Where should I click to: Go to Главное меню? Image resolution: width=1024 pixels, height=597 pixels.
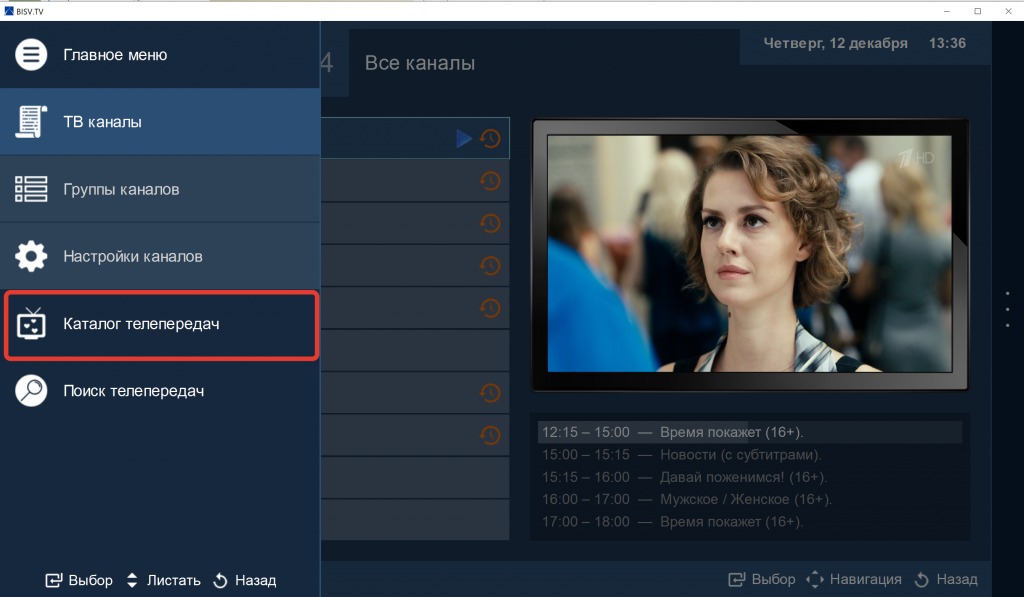(115, 55)
